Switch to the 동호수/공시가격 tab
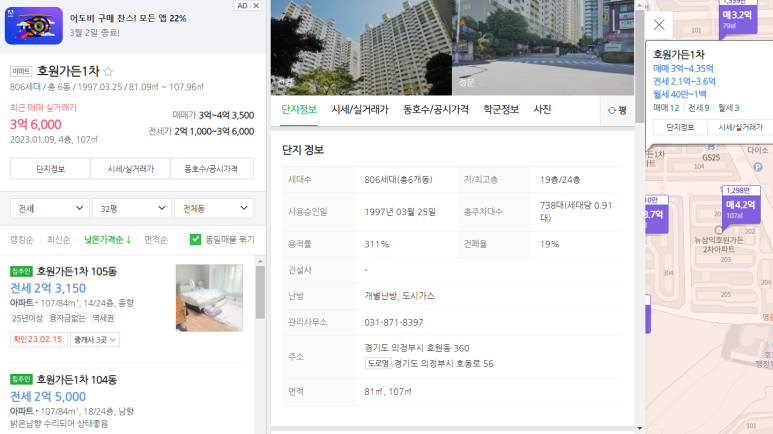Screen dimensions: 773x434 click(436, 109)
